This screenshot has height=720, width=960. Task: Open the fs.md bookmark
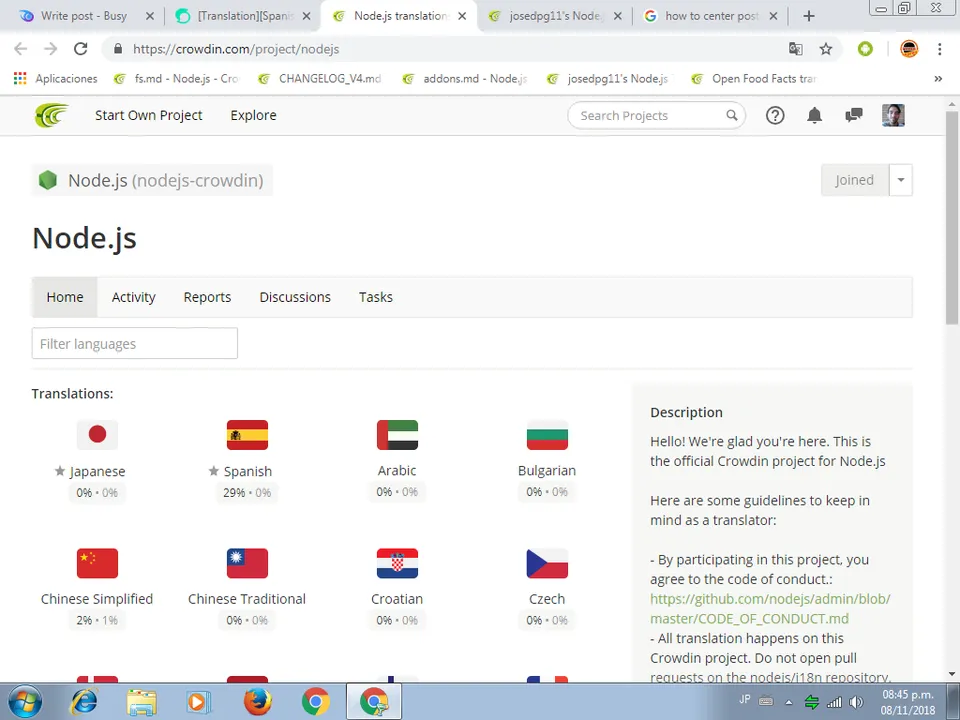click(178, 78)
